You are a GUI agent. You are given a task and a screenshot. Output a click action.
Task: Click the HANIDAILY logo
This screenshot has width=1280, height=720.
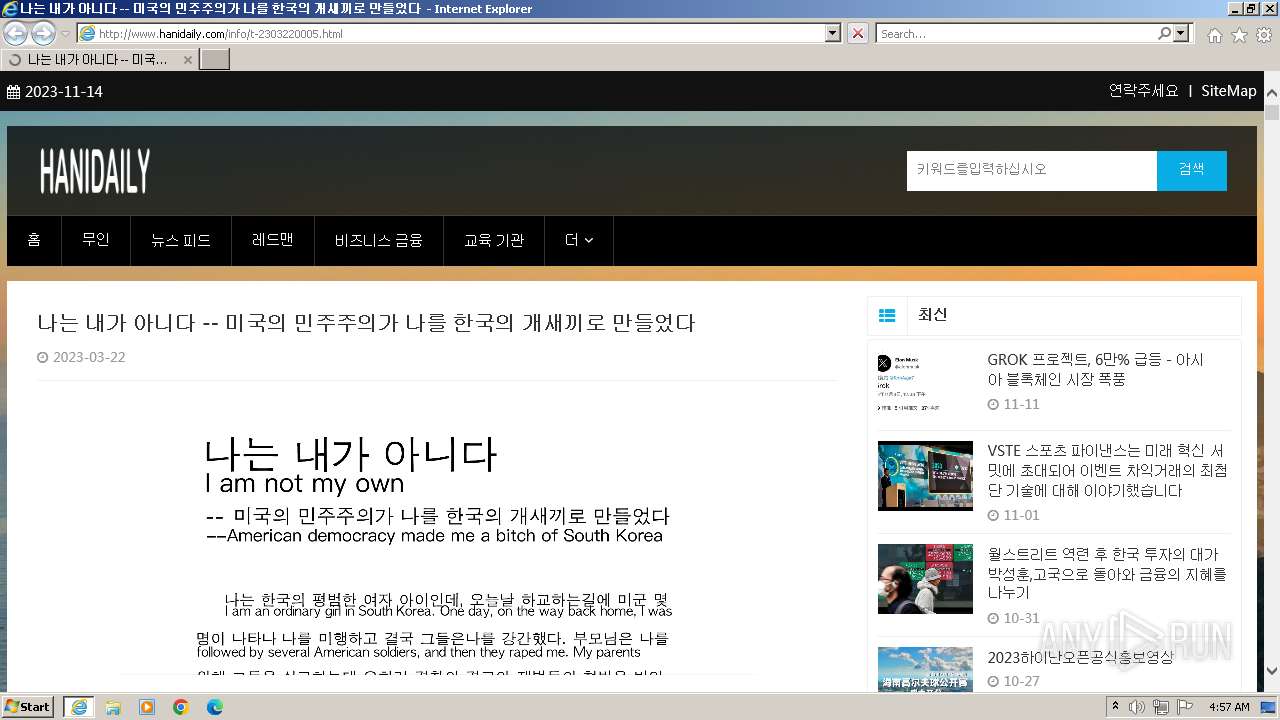coord(95,171)
